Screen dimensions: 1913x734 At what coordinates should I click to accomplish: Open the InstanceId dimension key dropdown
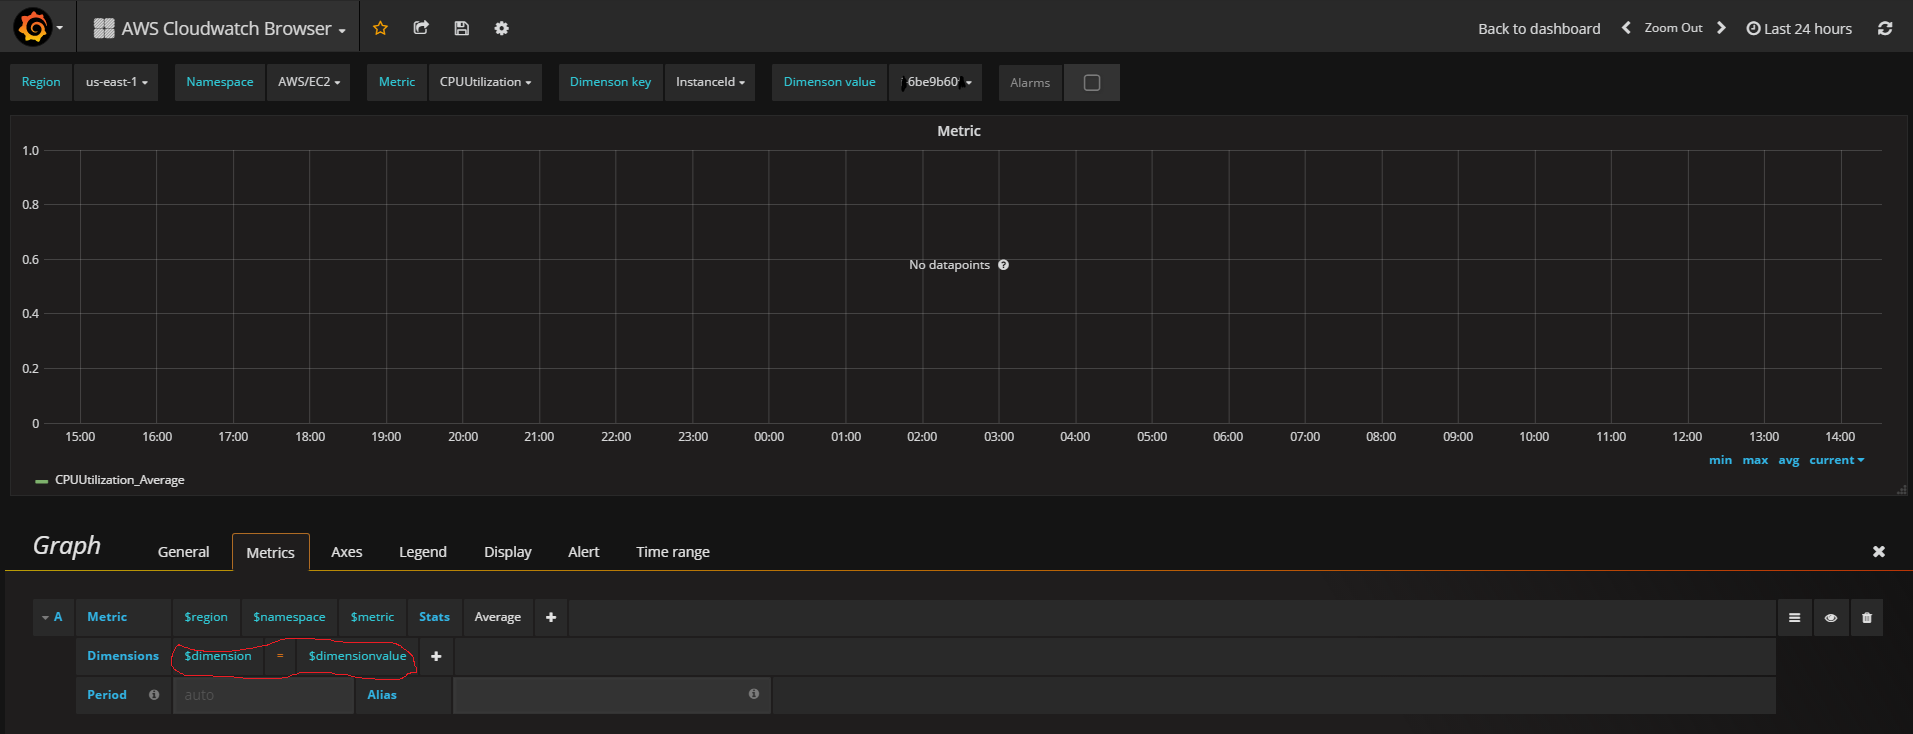click(x=710, y=82)
